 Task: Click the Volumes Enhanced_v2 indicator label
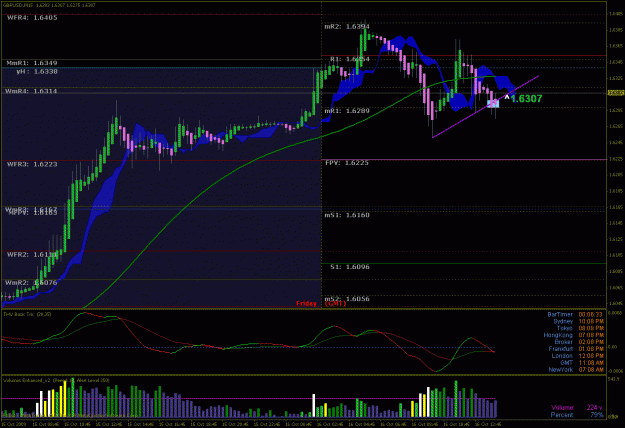tap(56, 381)
